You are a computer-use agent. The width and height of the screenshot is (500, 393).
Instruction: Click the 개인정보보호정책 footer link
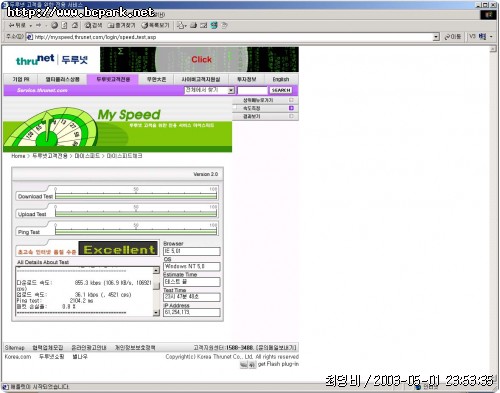point(135,348)
